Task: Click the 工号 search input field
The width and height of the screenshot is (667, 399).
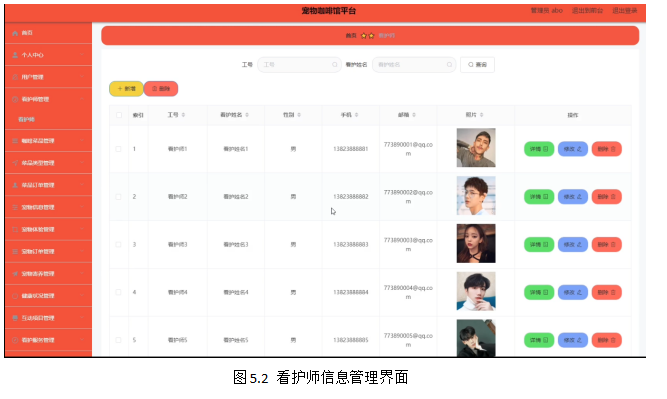Action: point(299,65)
